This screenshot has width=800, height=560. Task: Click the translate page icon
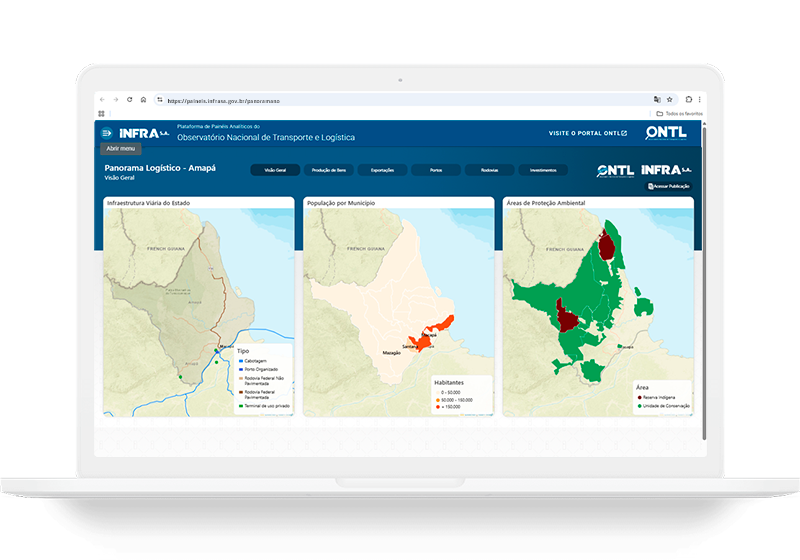[657, 100]
